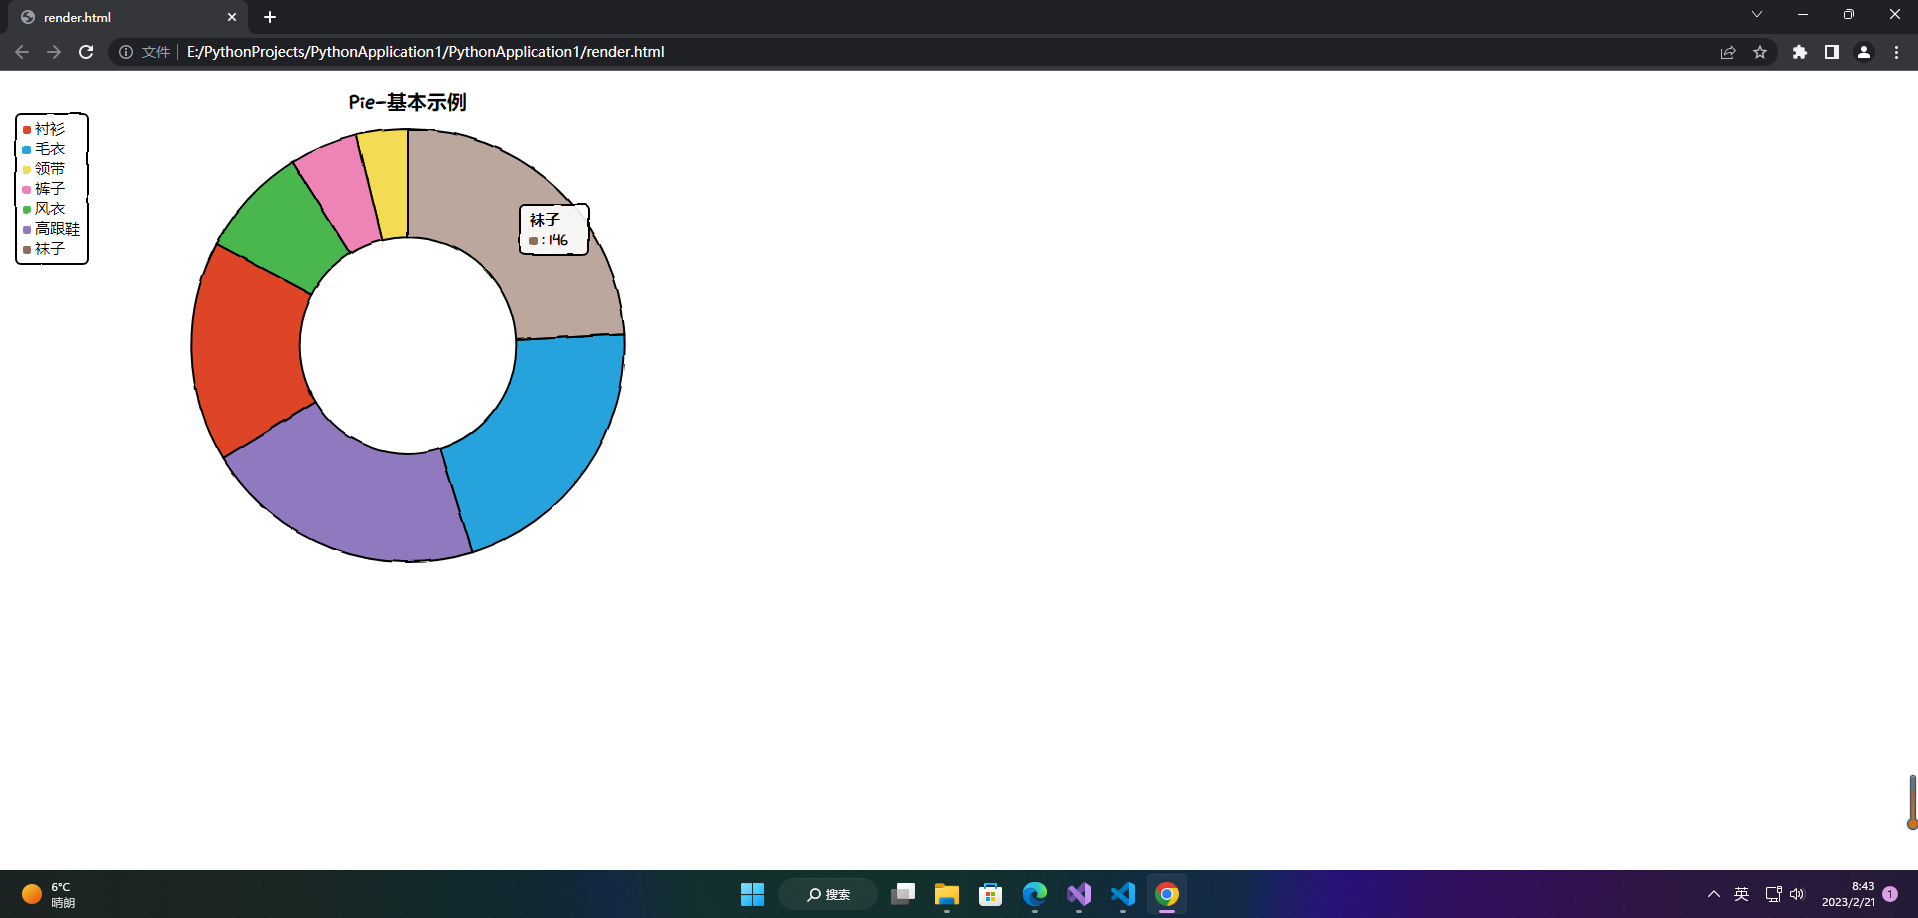
Task: Toggle 高跟鞋 legend item
Action: tap(51, 229)
